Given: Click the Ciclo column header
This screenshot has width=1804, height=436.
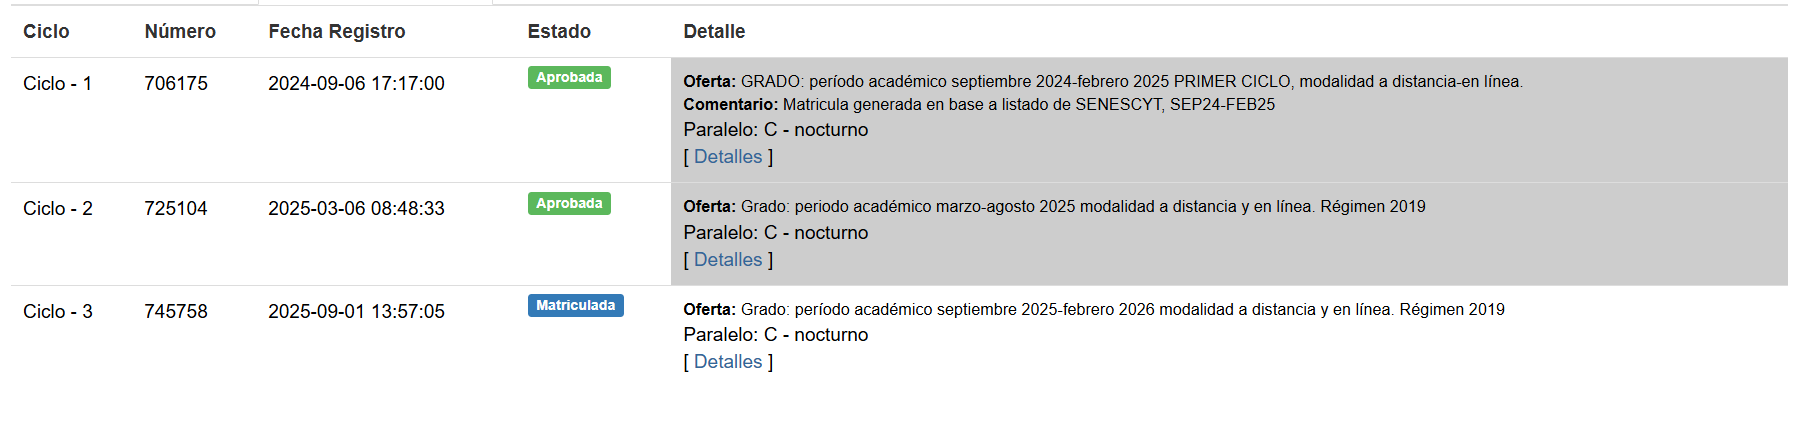Looking at the screenshot, I should [x=46, y=32].
